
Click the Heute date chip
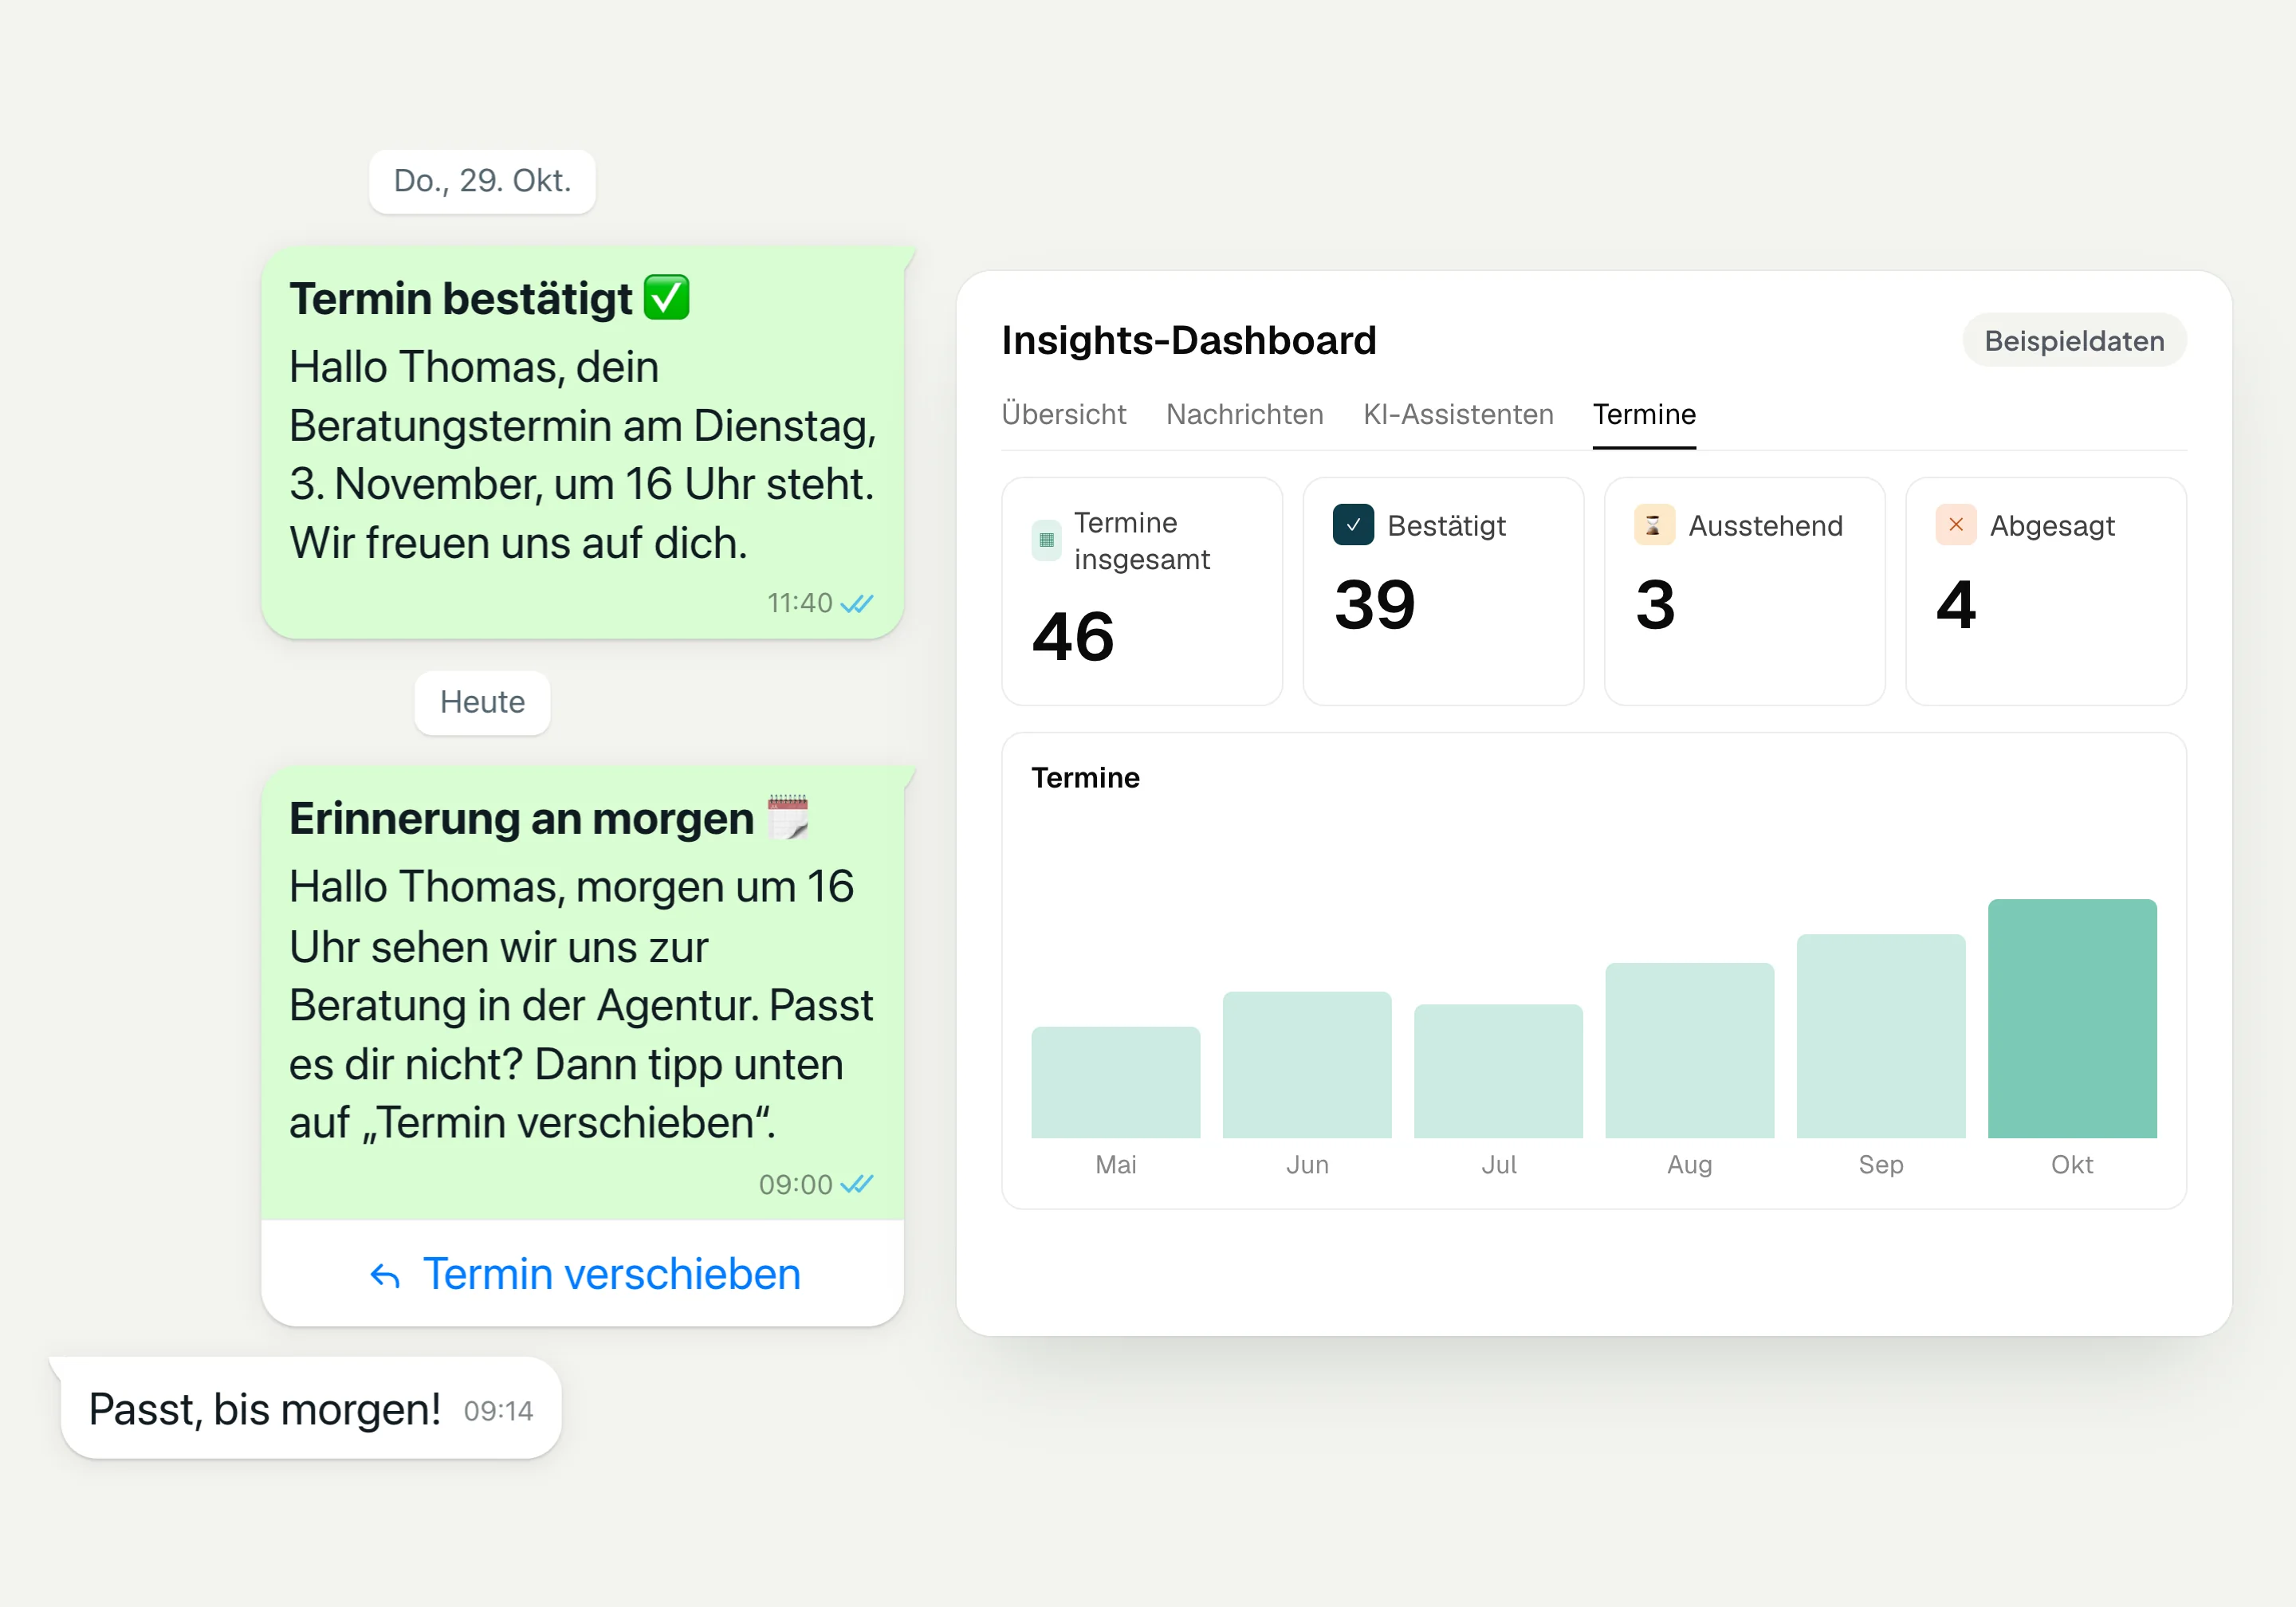click(x=482, y=702)
